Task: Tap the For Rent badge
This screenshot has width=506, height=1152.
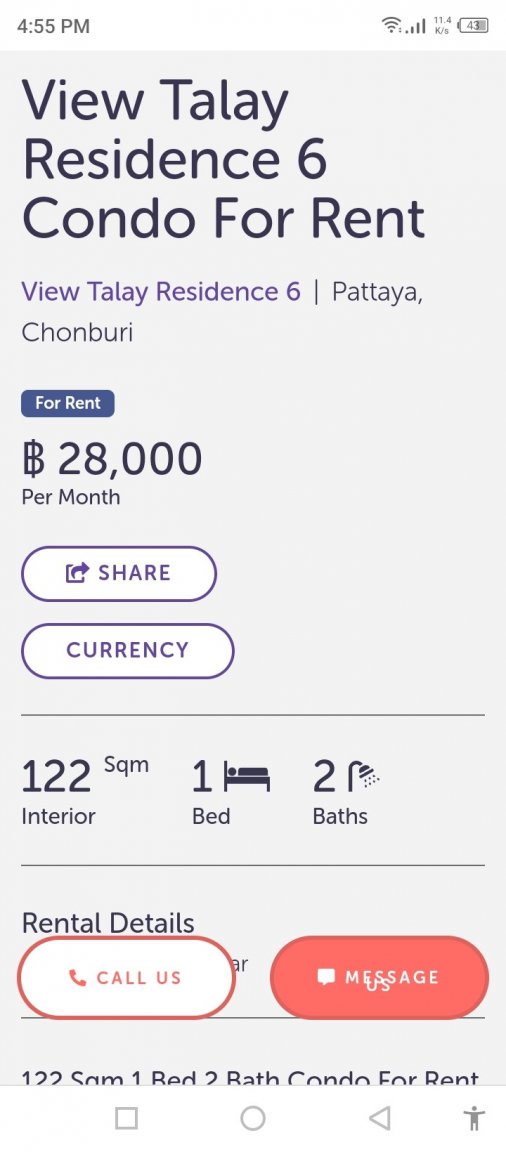Action: click(x=68, y=403)
